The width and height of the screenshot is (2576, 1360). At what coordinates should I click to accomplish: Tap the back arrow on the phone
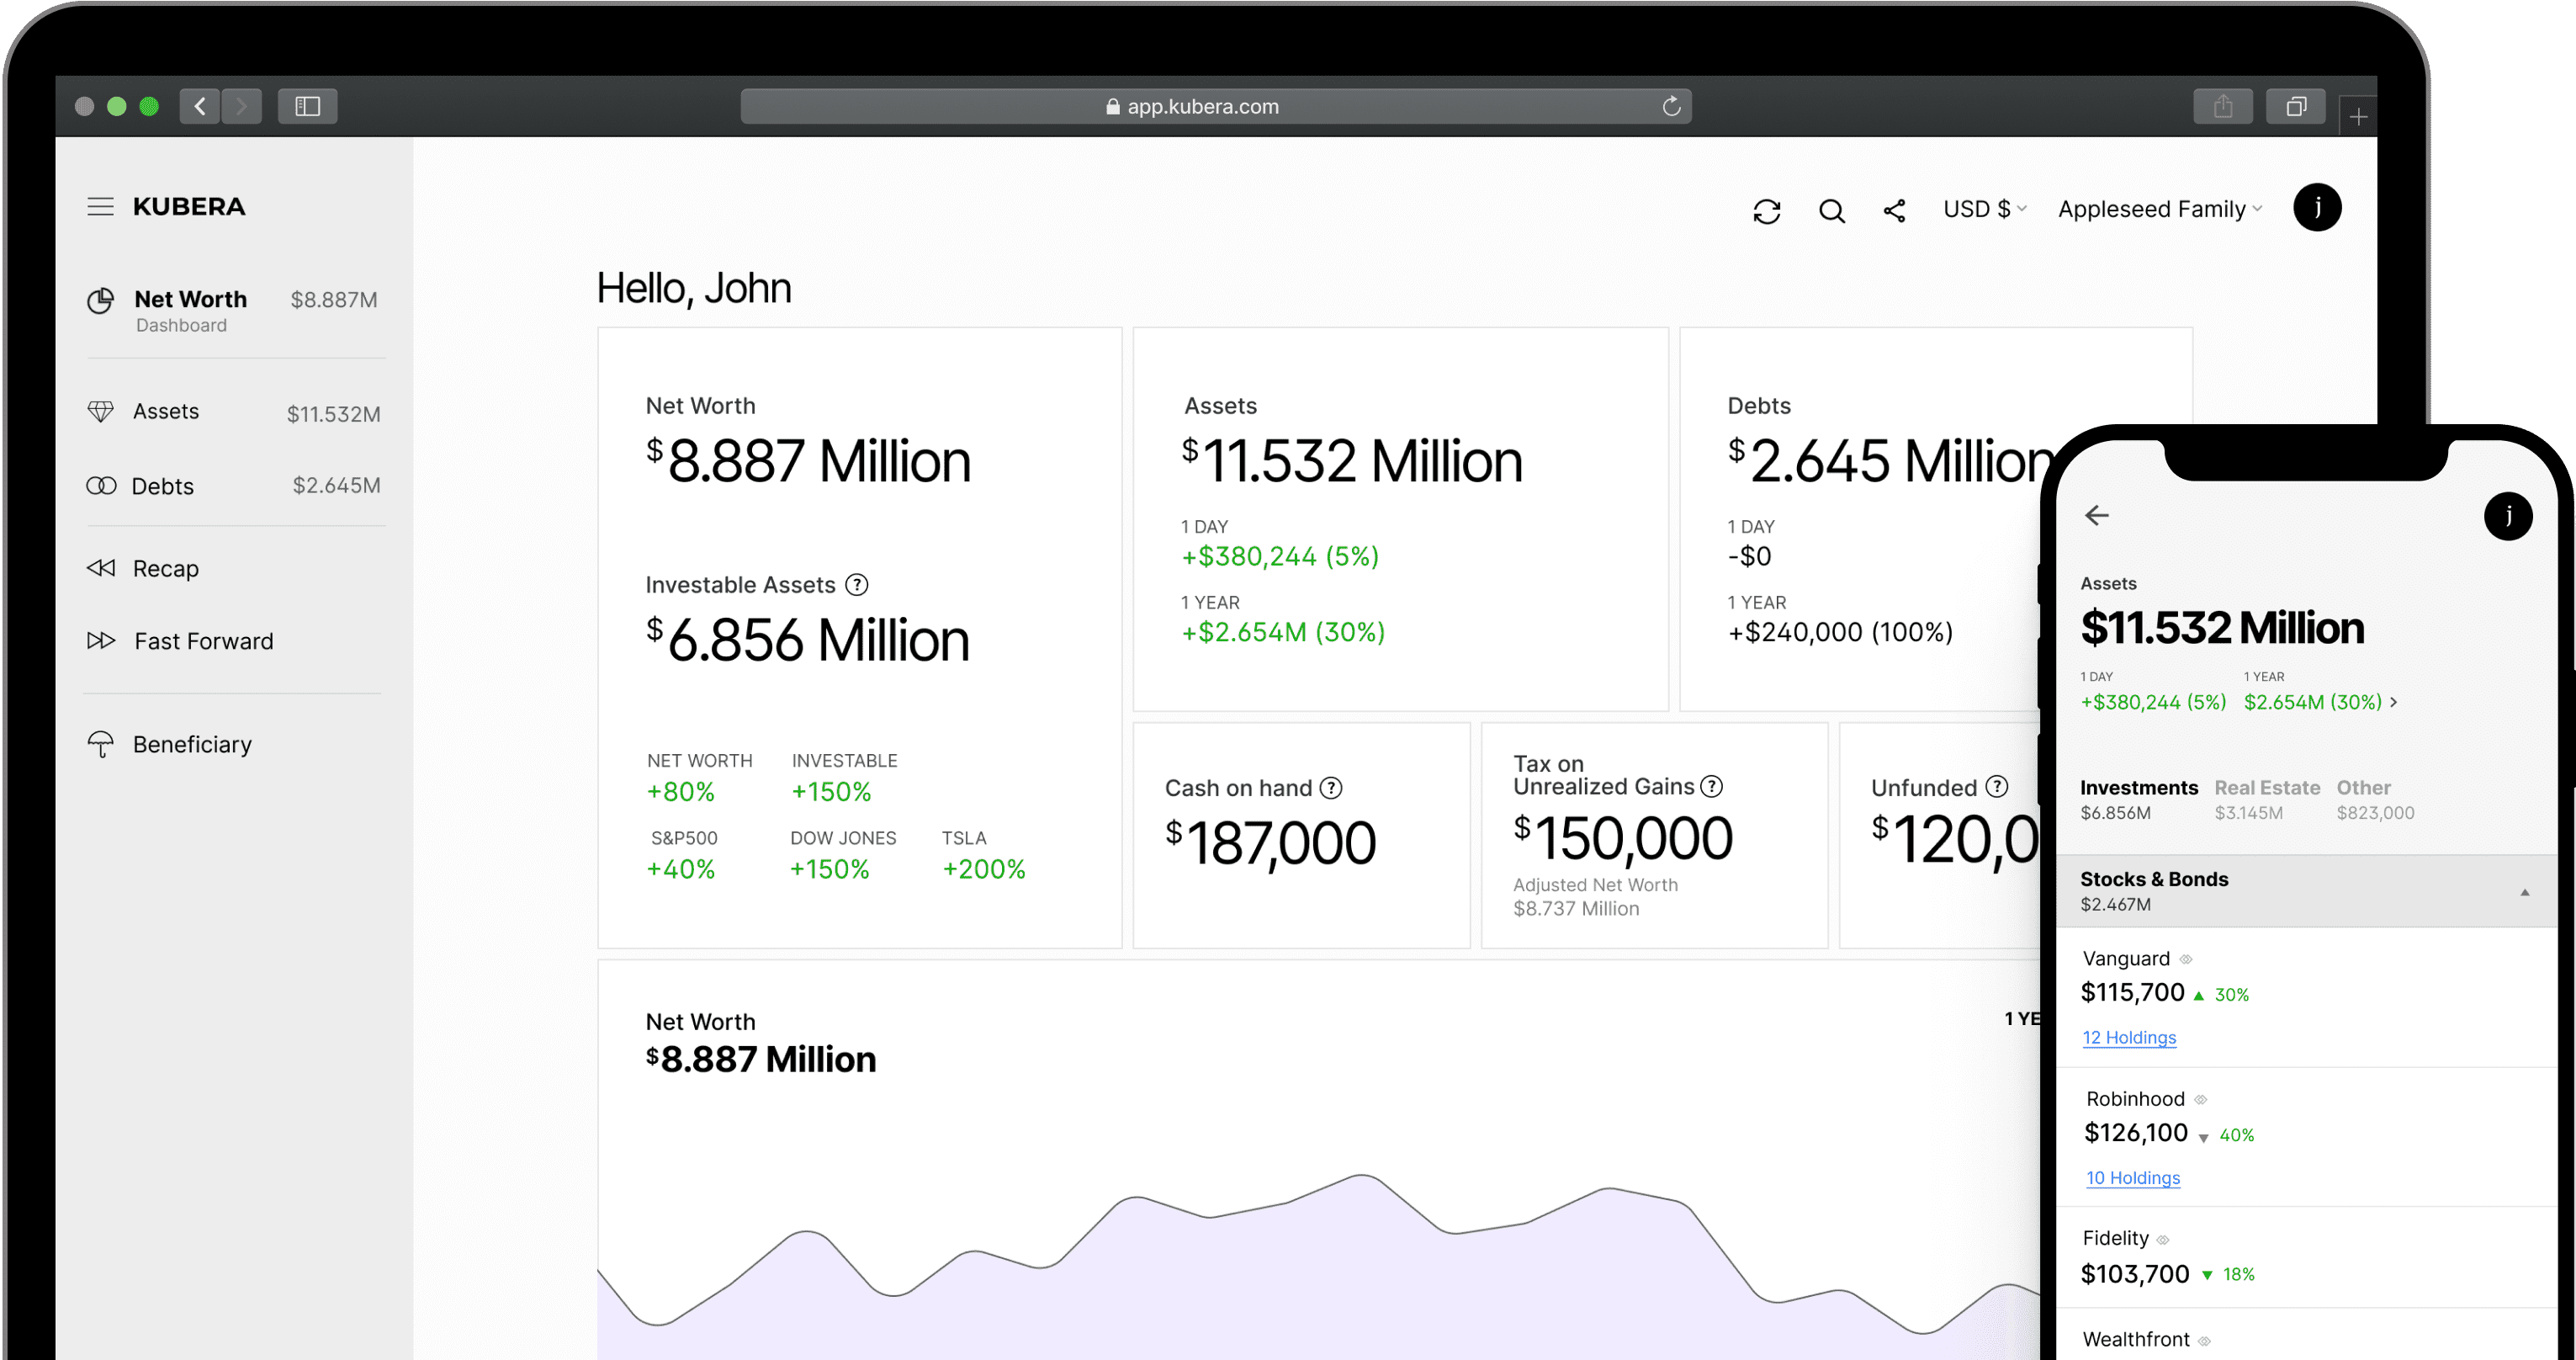pos(2097,516)
